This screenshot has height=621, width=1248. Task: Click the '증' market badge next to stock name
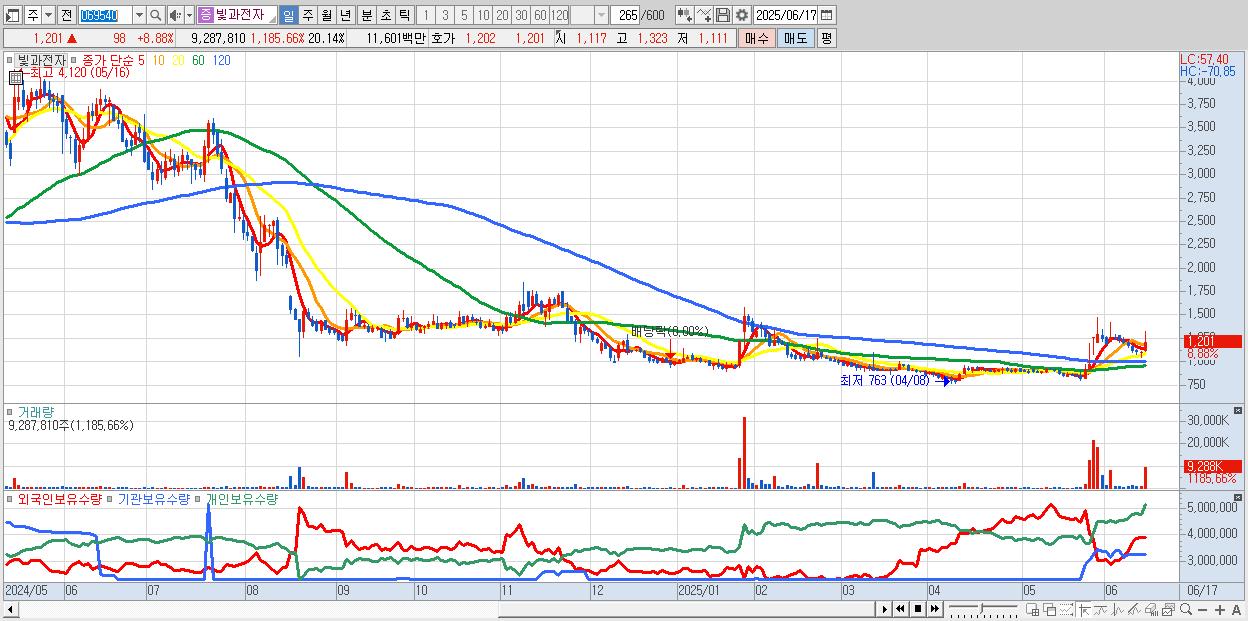204,15
